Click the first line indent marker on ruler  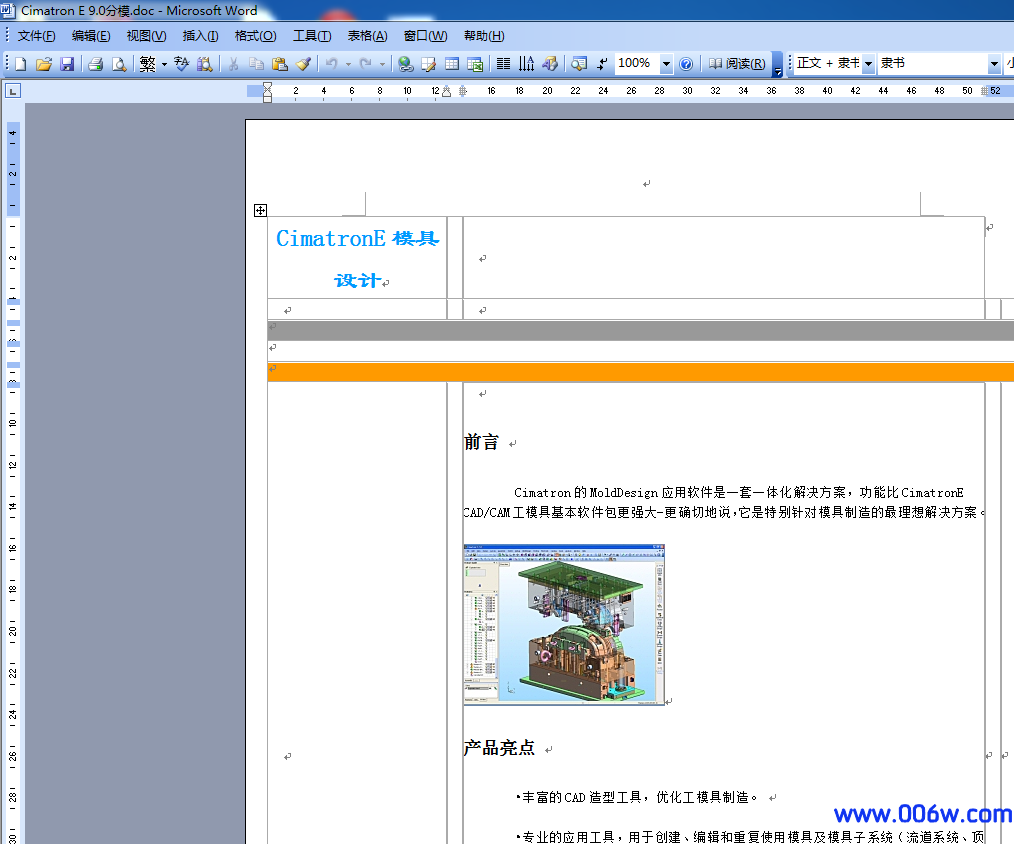(x=267, y=87)
